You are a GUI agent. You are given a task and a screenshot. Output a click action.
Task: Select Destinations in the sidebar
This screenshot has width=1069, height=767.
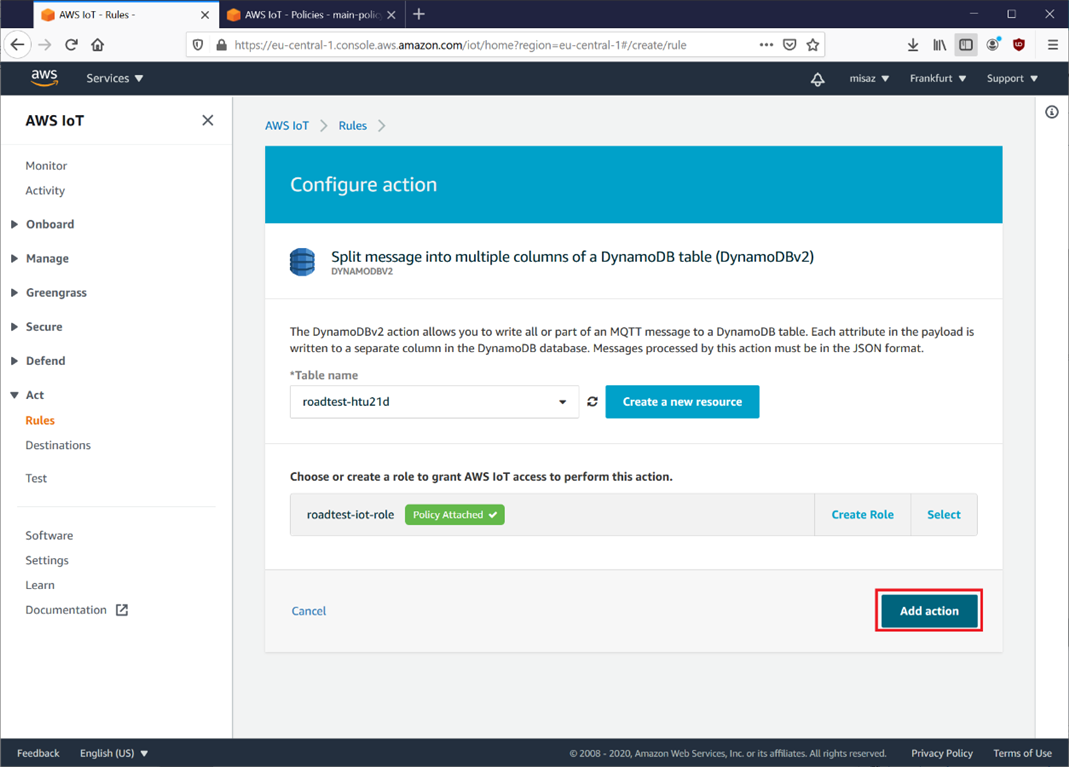(x=58, y=445)
